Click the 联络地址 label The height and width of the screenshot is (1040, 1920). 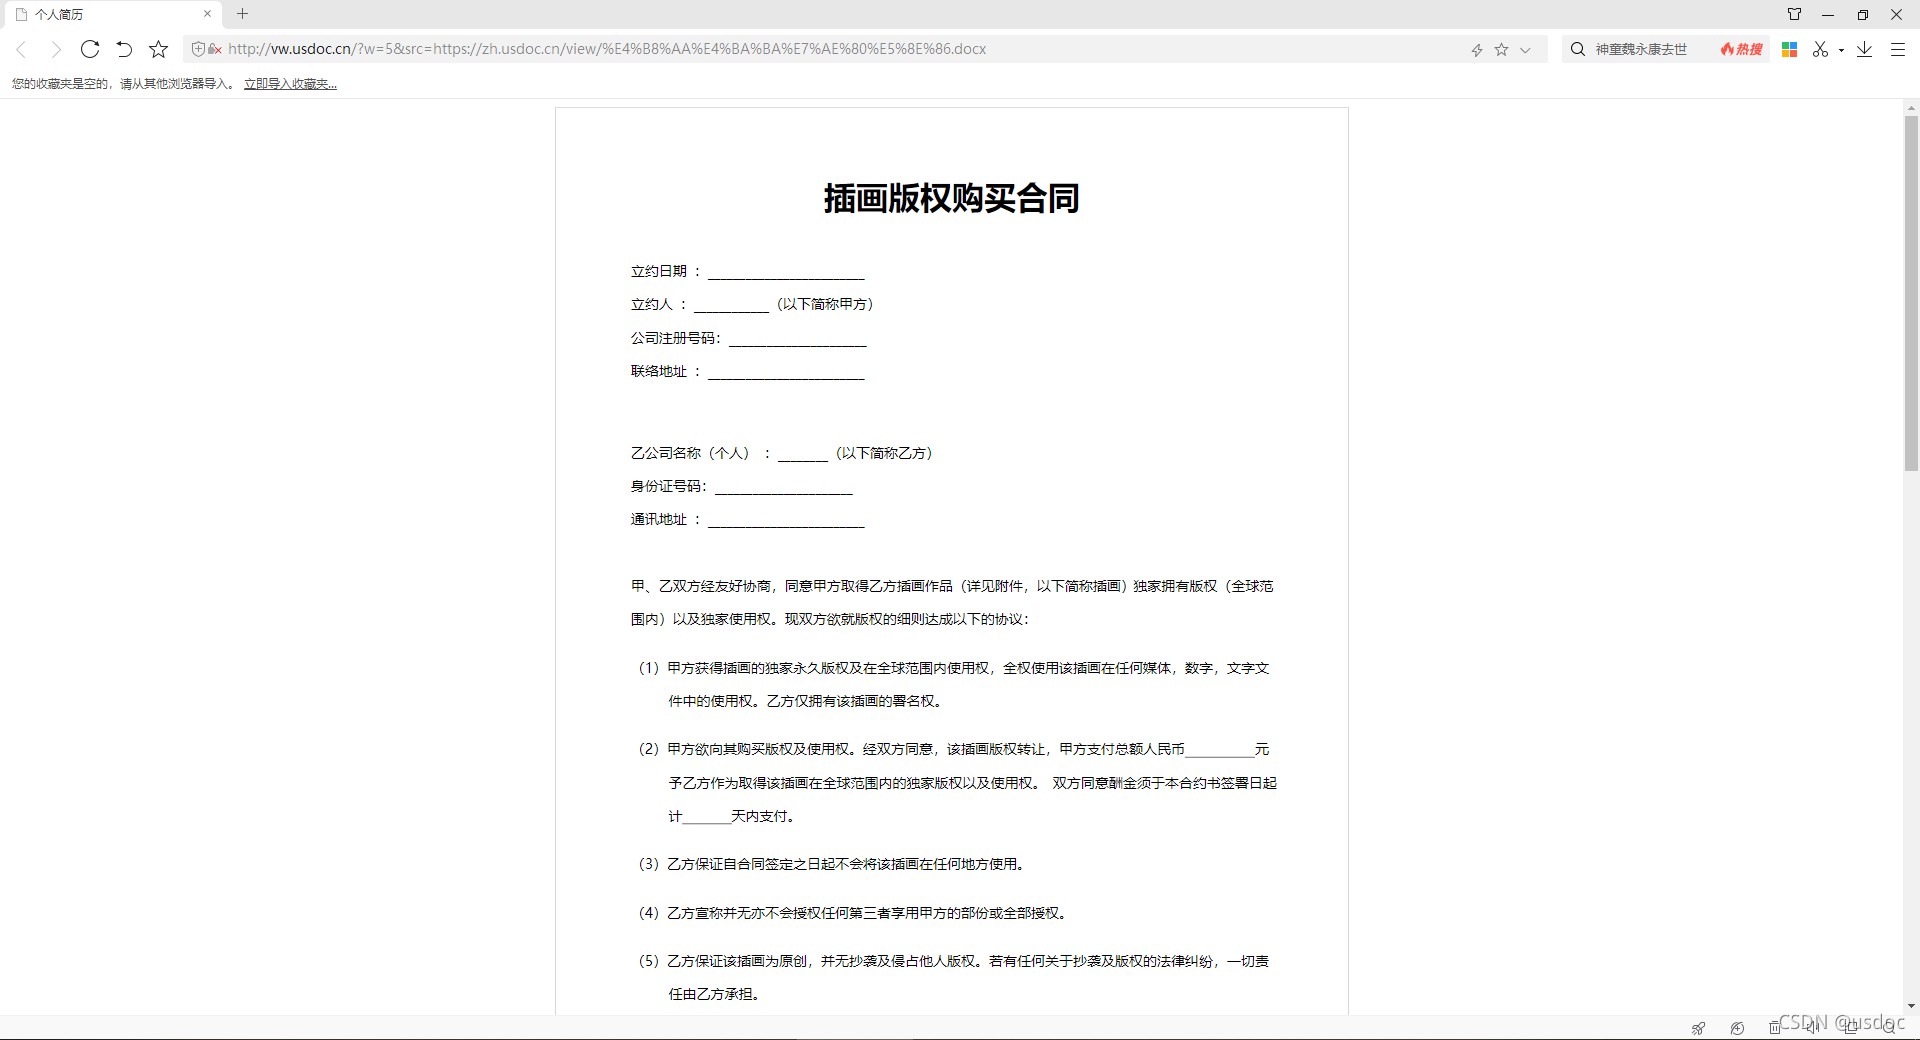point(659,371)
